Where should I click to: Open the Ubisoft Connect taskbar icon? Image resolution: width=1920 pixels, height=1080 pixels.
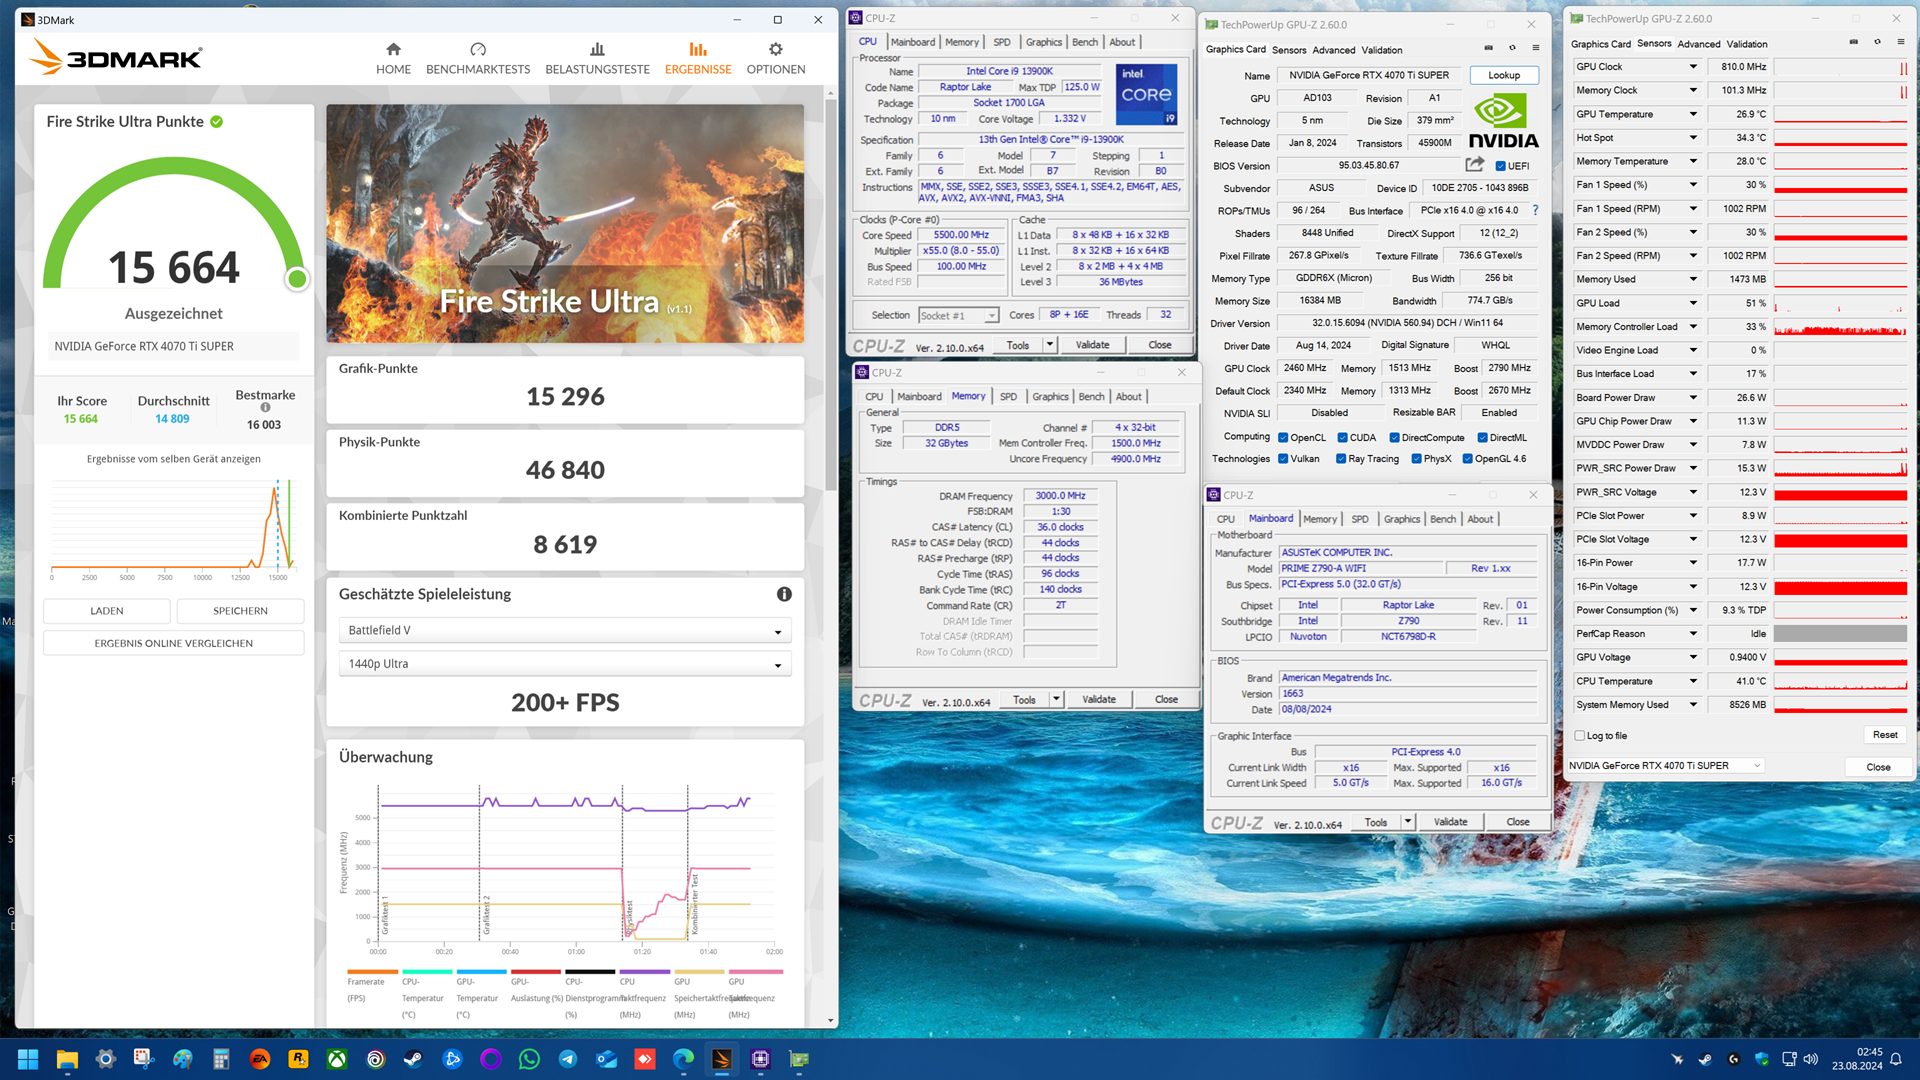(375, 1059)
